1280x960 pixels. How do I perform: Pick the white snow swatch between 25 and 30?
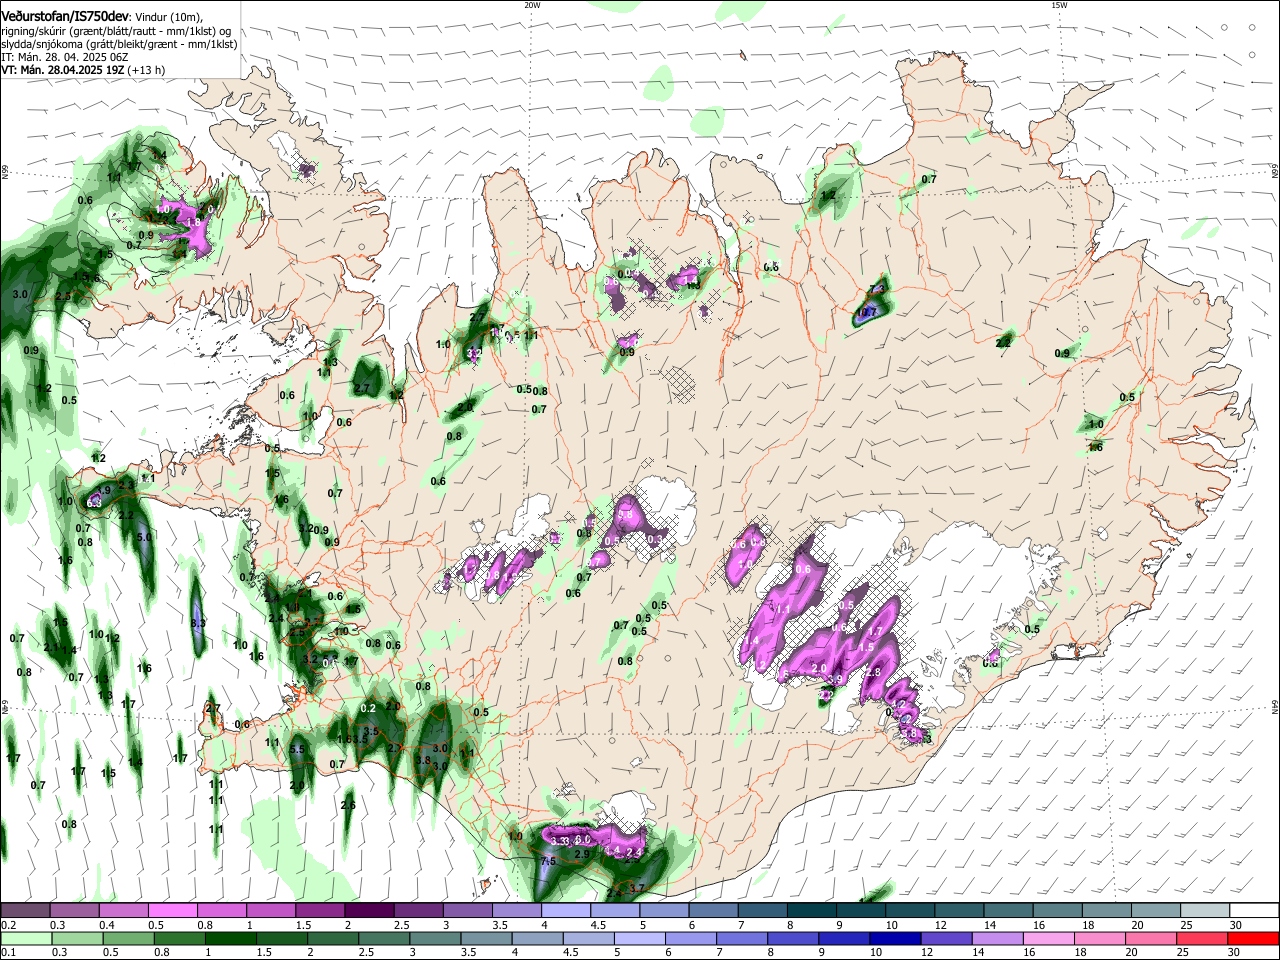click(x=1206, y=910)
